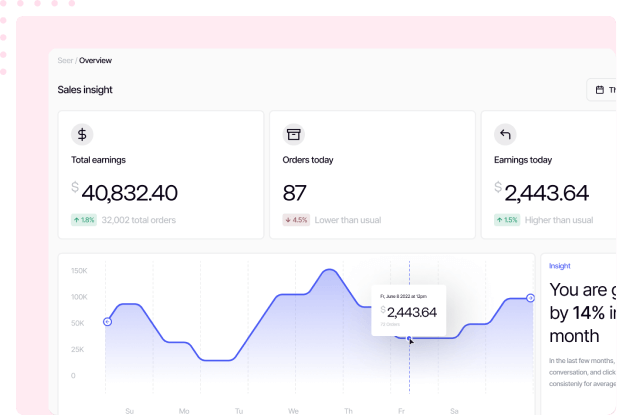
Task: Click the Seer breadcrumb link
Action: (65, 60)
